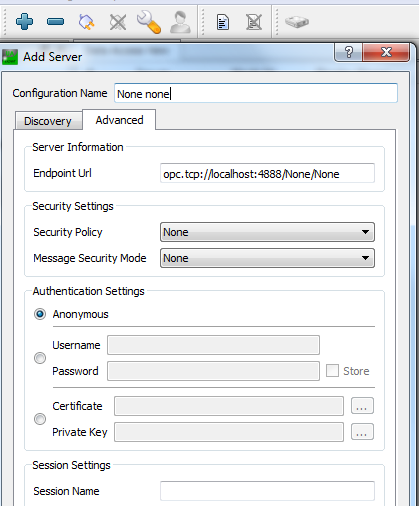The height and width of the screenshot is (506, 419).
Task: Select the Anonymous authentication radio button
Action: click(40, 314)
